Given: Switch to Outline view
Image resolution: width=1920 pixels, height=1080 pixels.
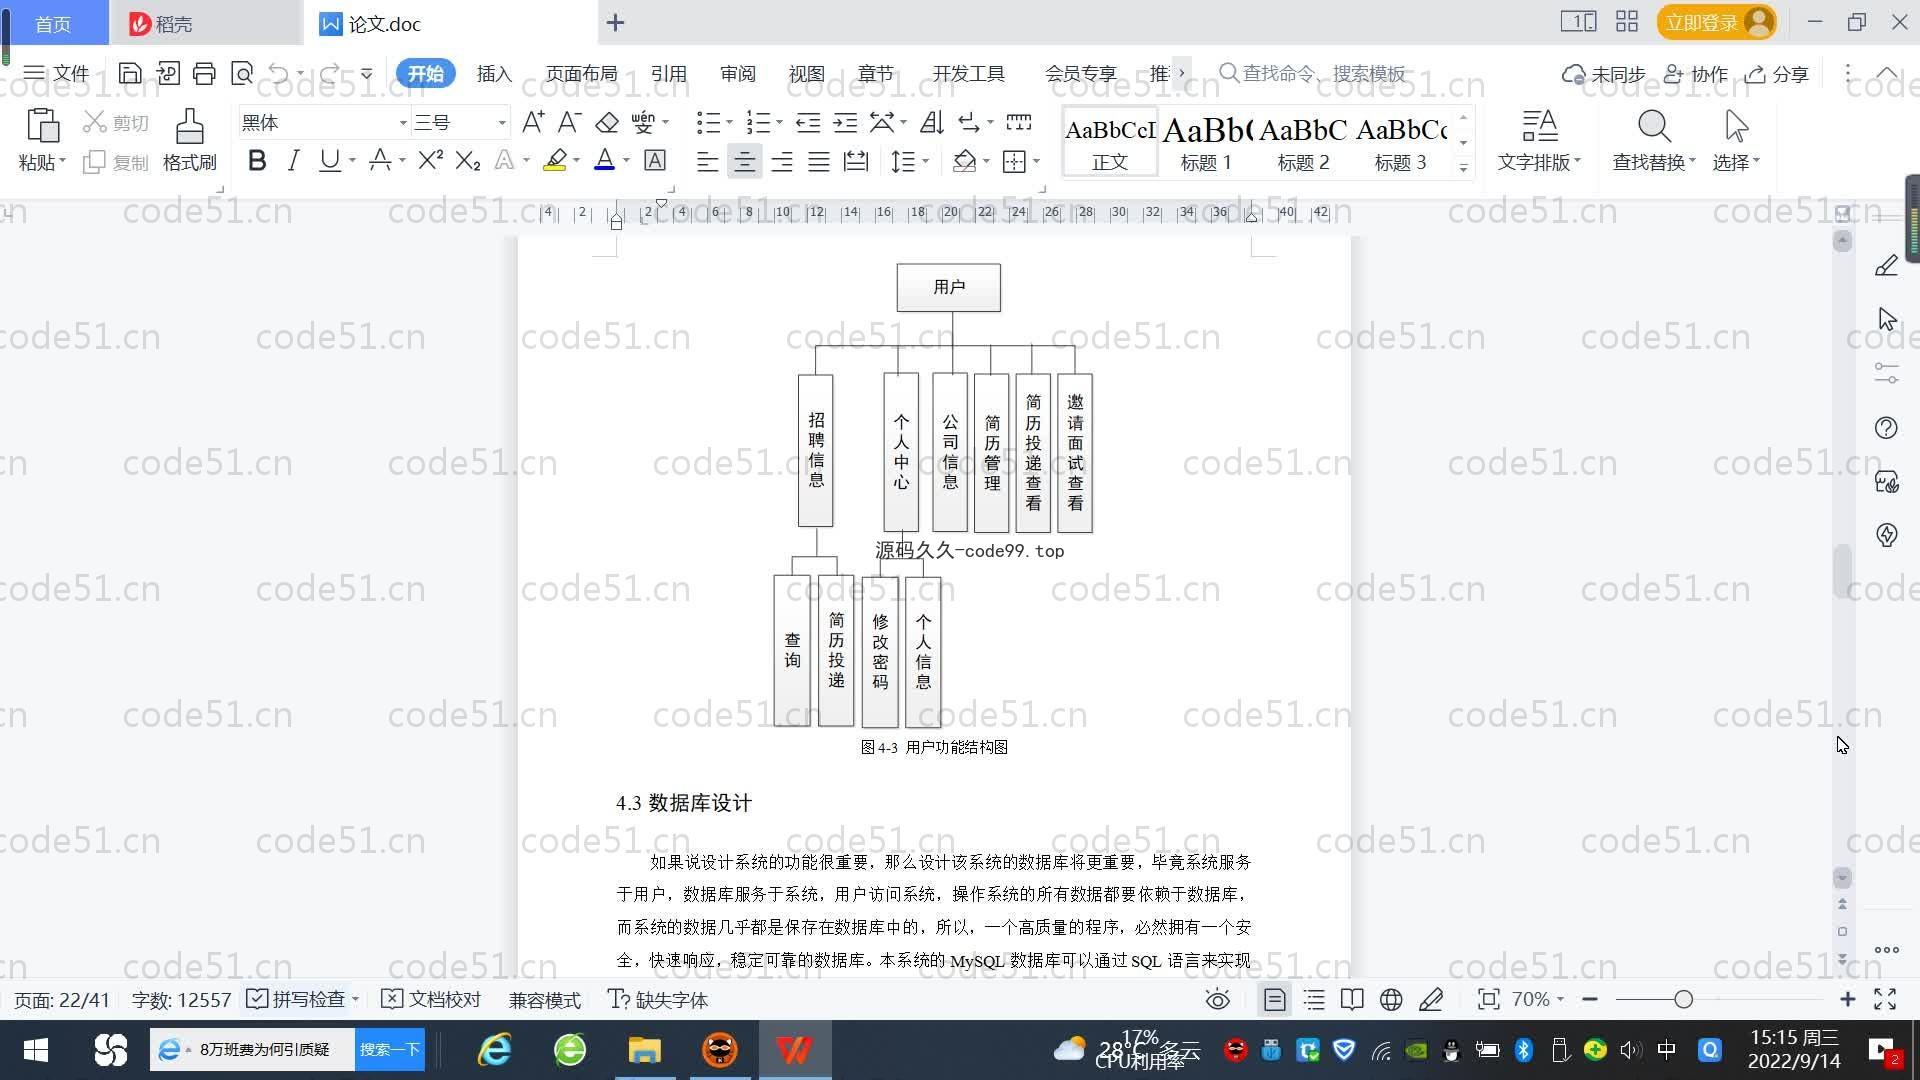Looking at the screenshot, I should click(x=1314, y=999).
